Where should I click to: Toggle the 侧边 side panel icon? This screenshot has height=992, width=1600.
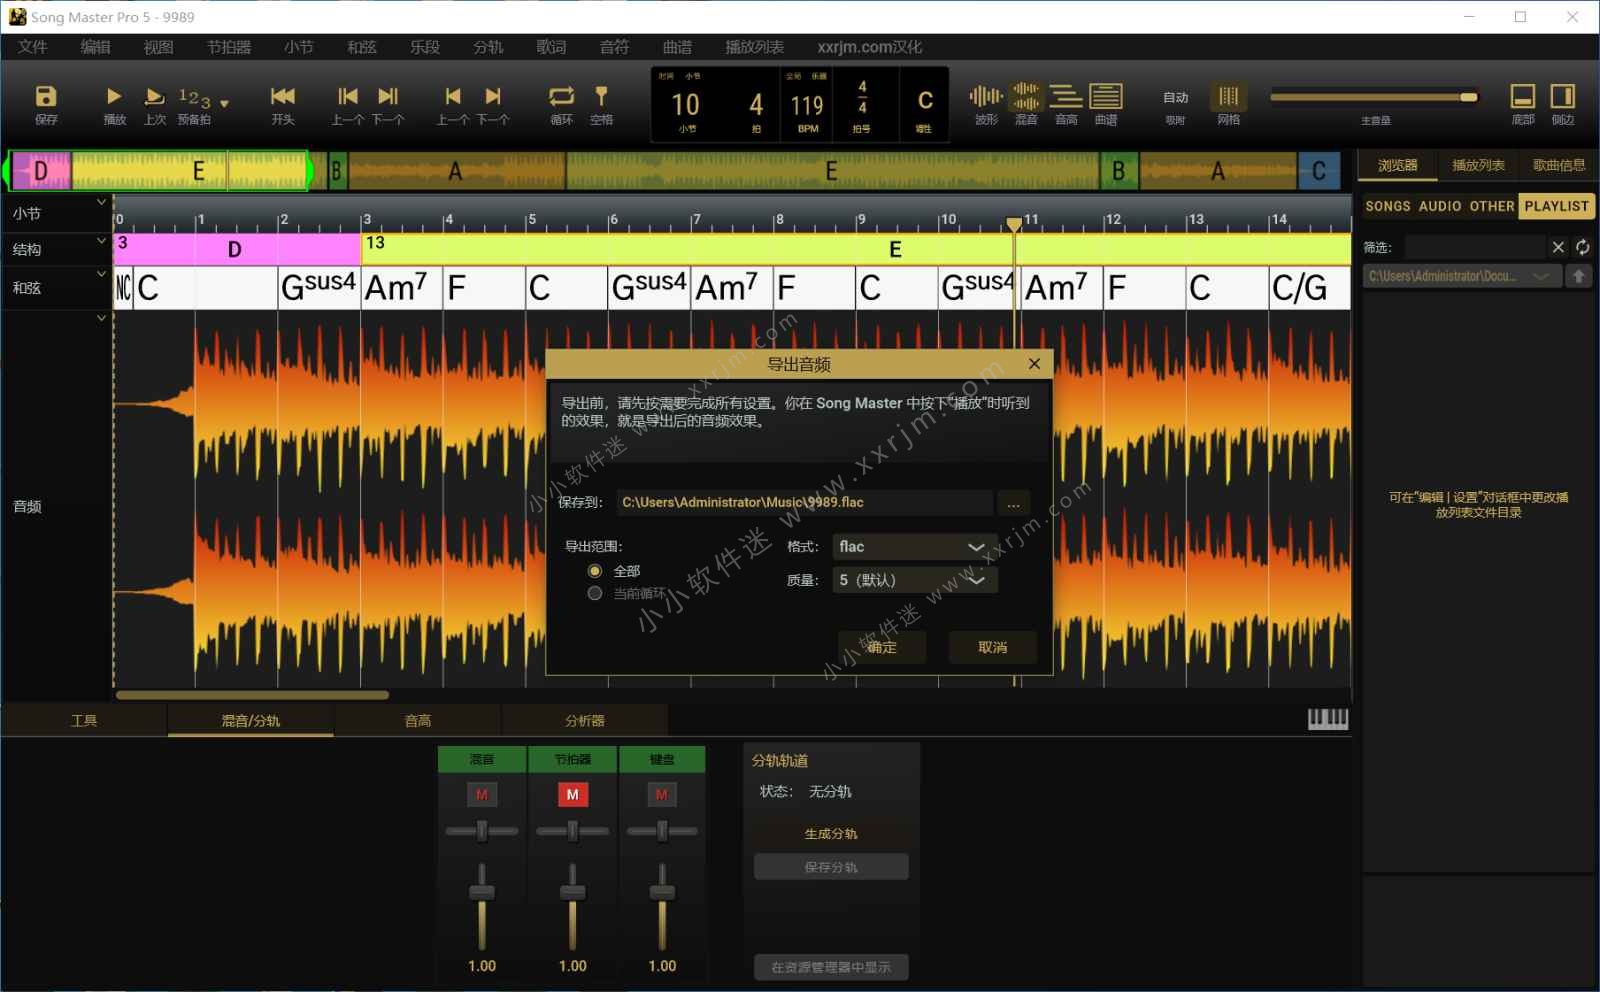pos(1562,97)
